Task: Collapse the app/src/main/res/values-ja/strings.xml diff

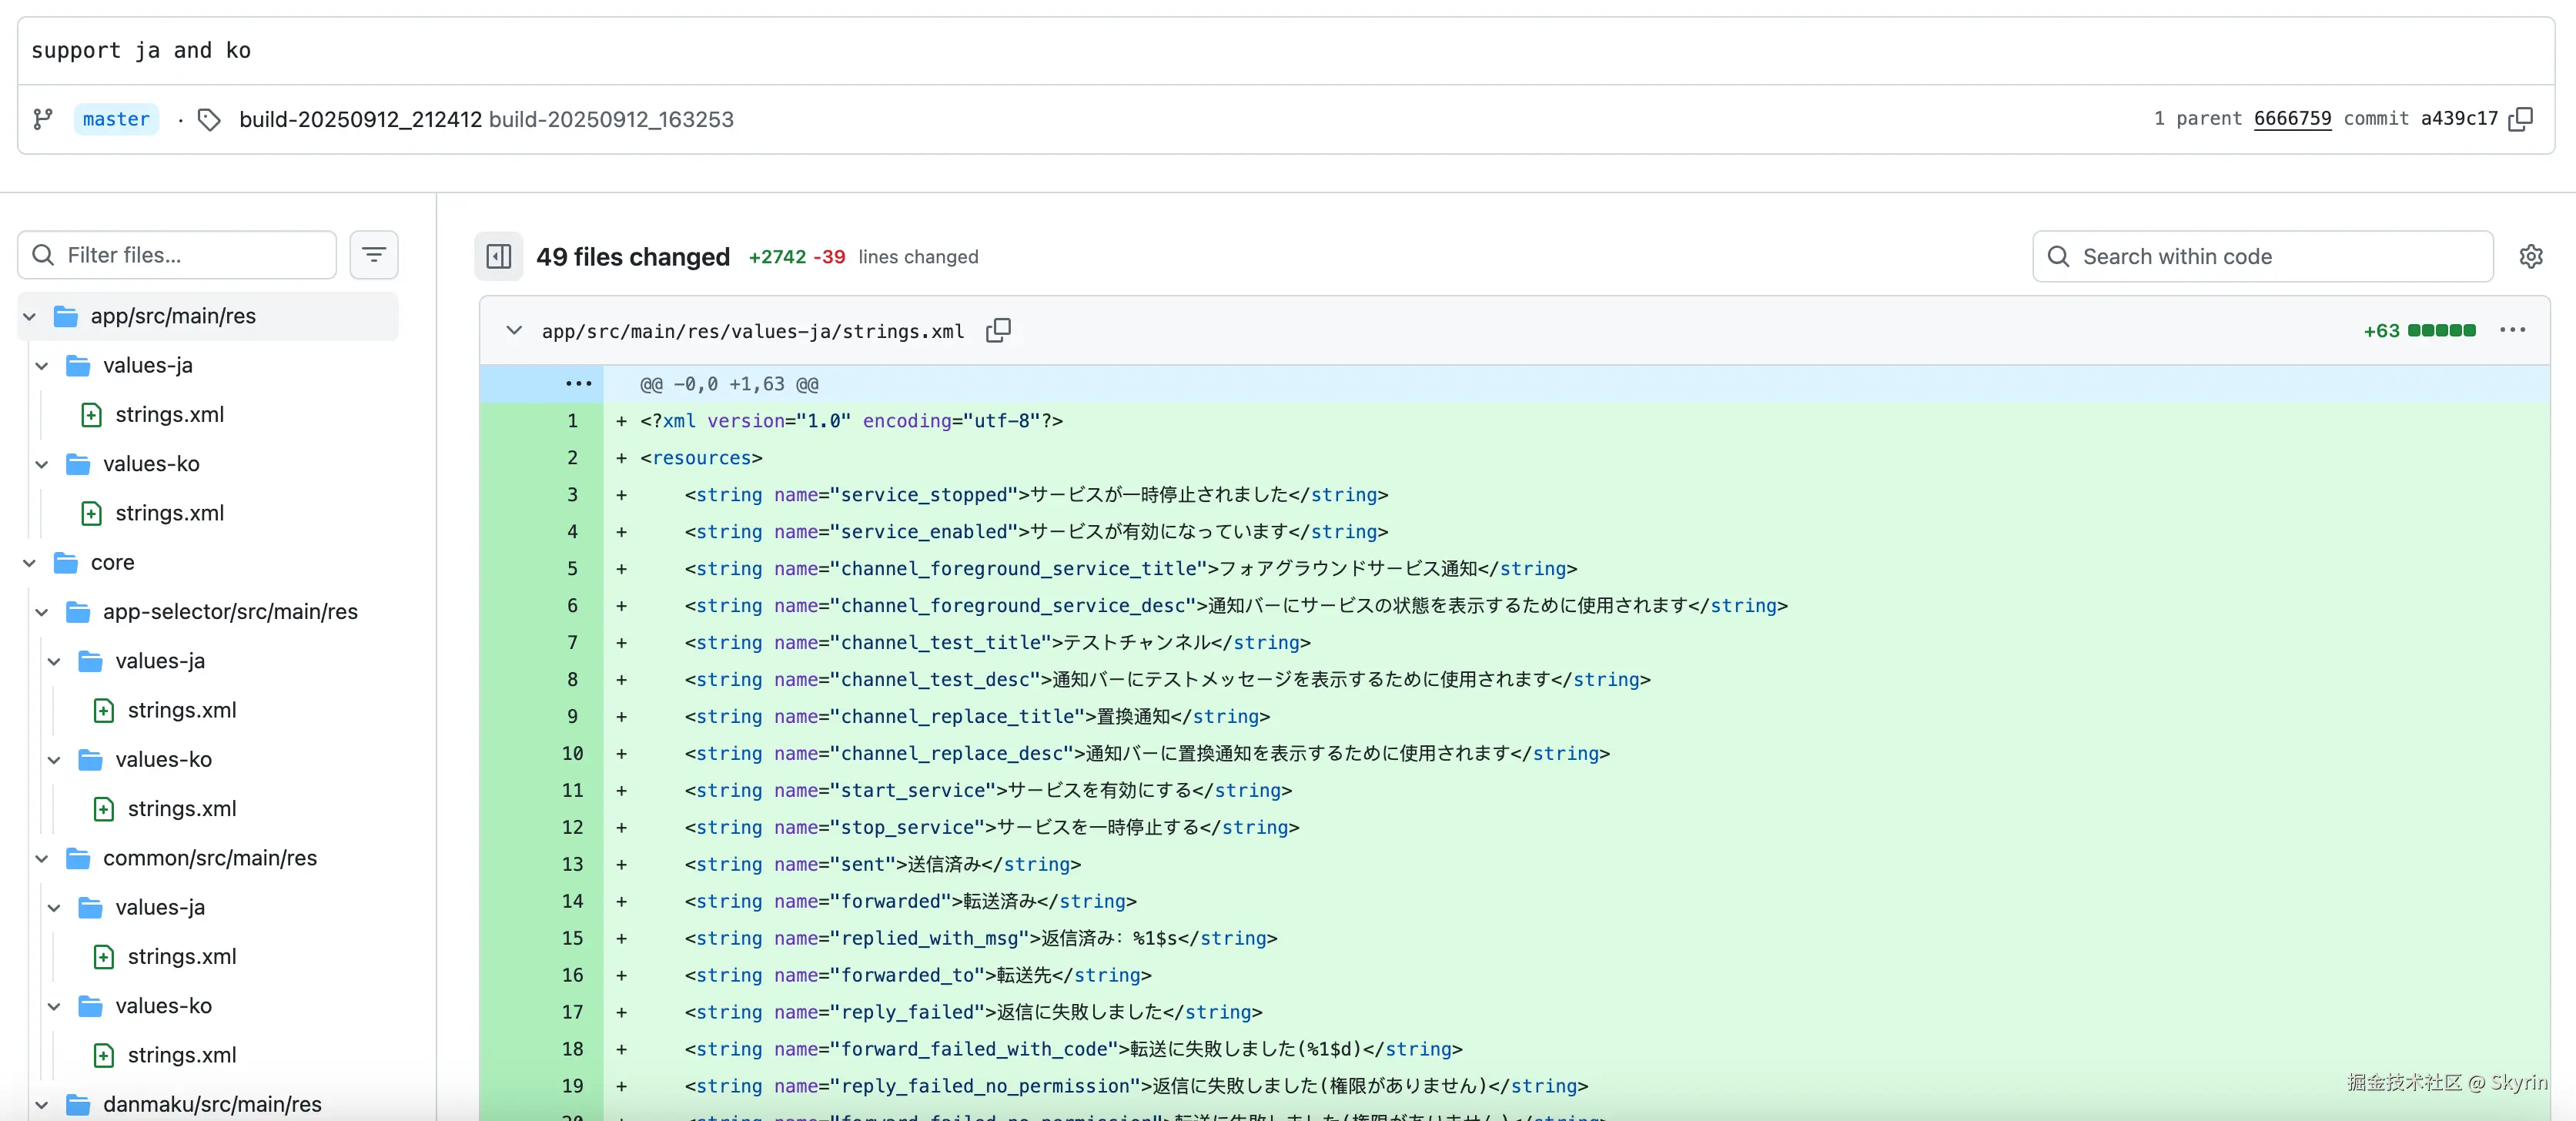Action: pos(514,331)
